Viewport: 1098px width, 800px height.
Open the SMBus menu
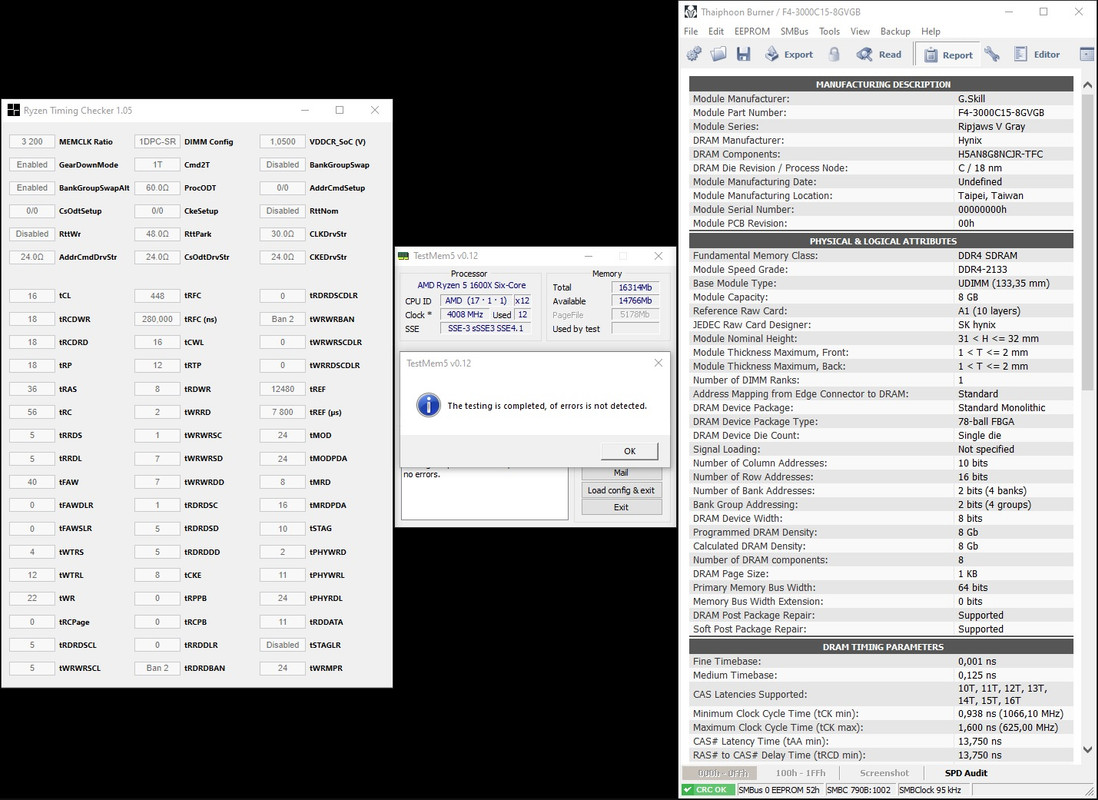[x=794, y=32]
